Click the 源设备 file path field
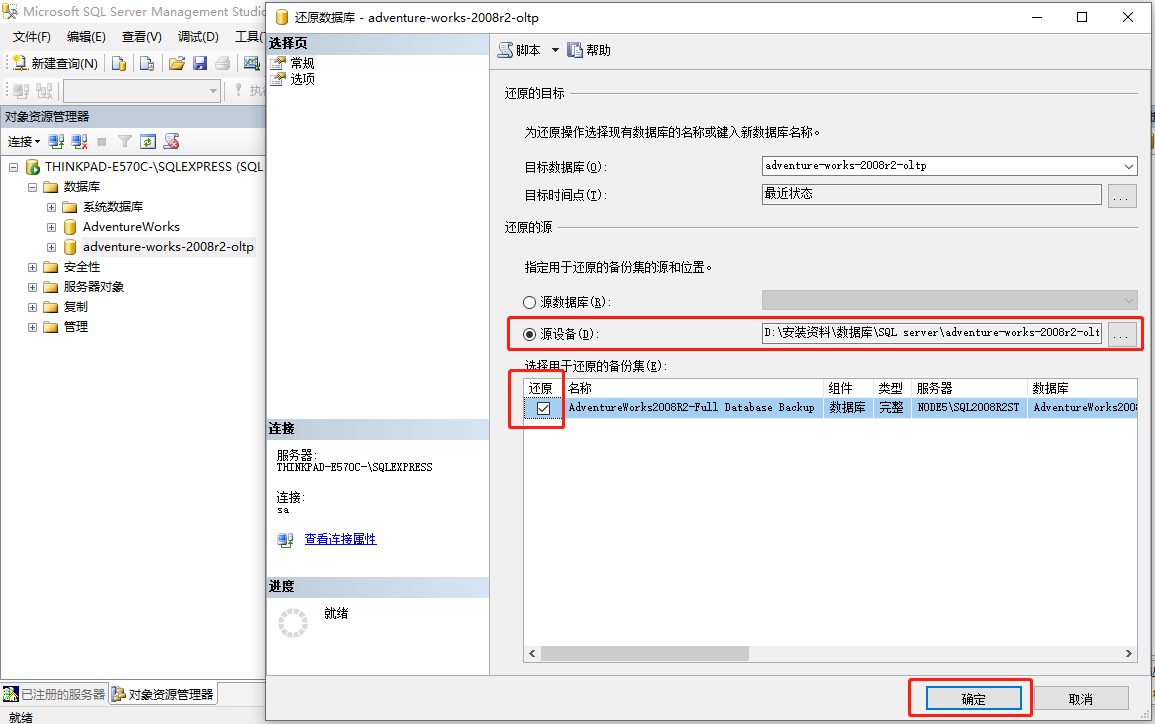The height and width of the screenshot is (724, 1155). click(x=932, y=333)
